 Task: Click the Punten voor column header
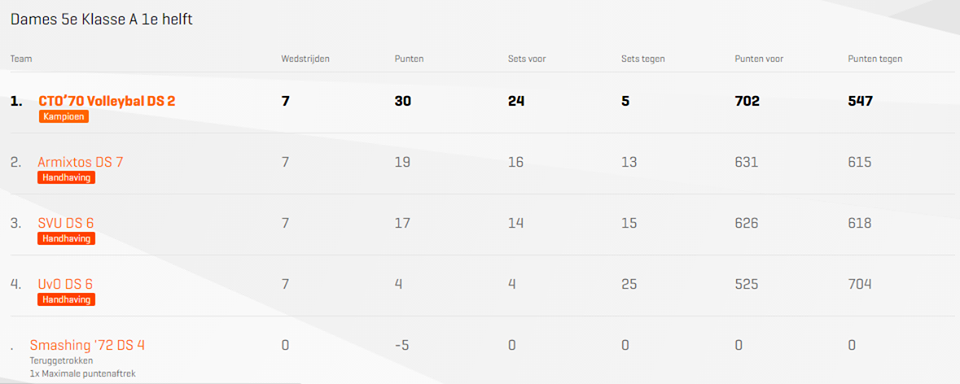(759, 59)
